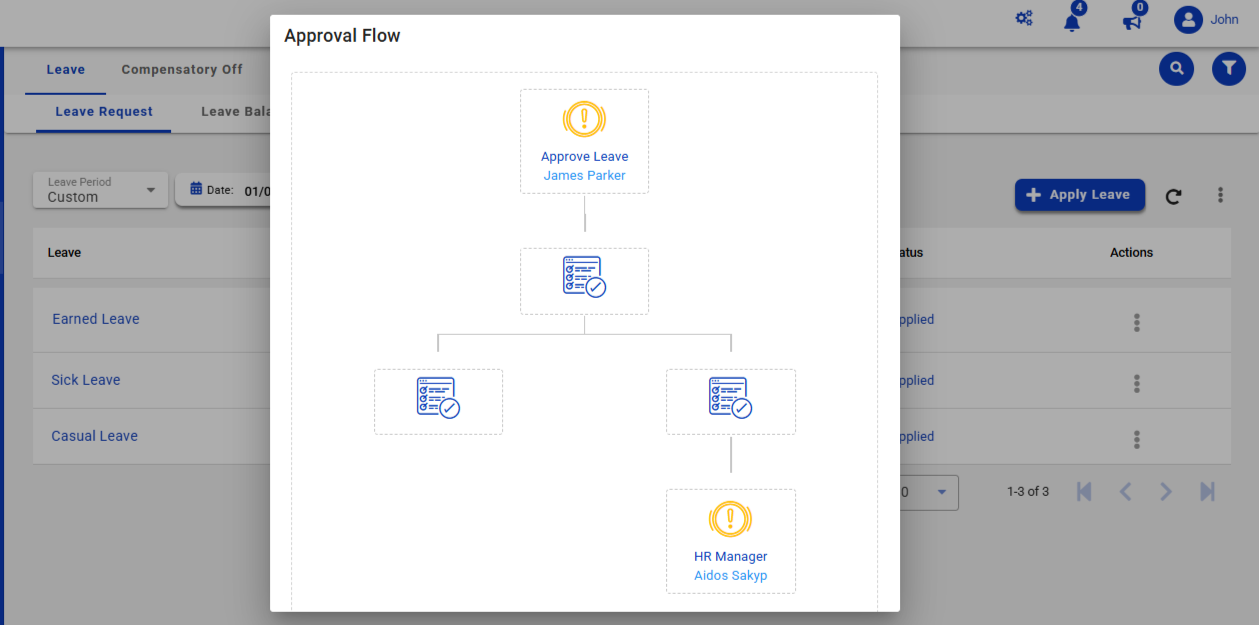Image resolution: width=1259 pixels, height=625 pixels.
Task: Open the announcements megaphone icon
Action: [x=1132, y=21]
